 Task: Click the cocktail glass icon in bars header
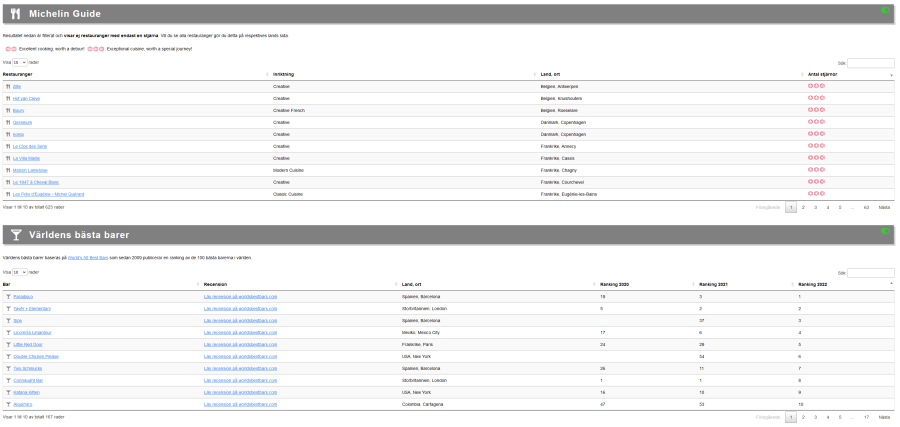click(15, 235)
